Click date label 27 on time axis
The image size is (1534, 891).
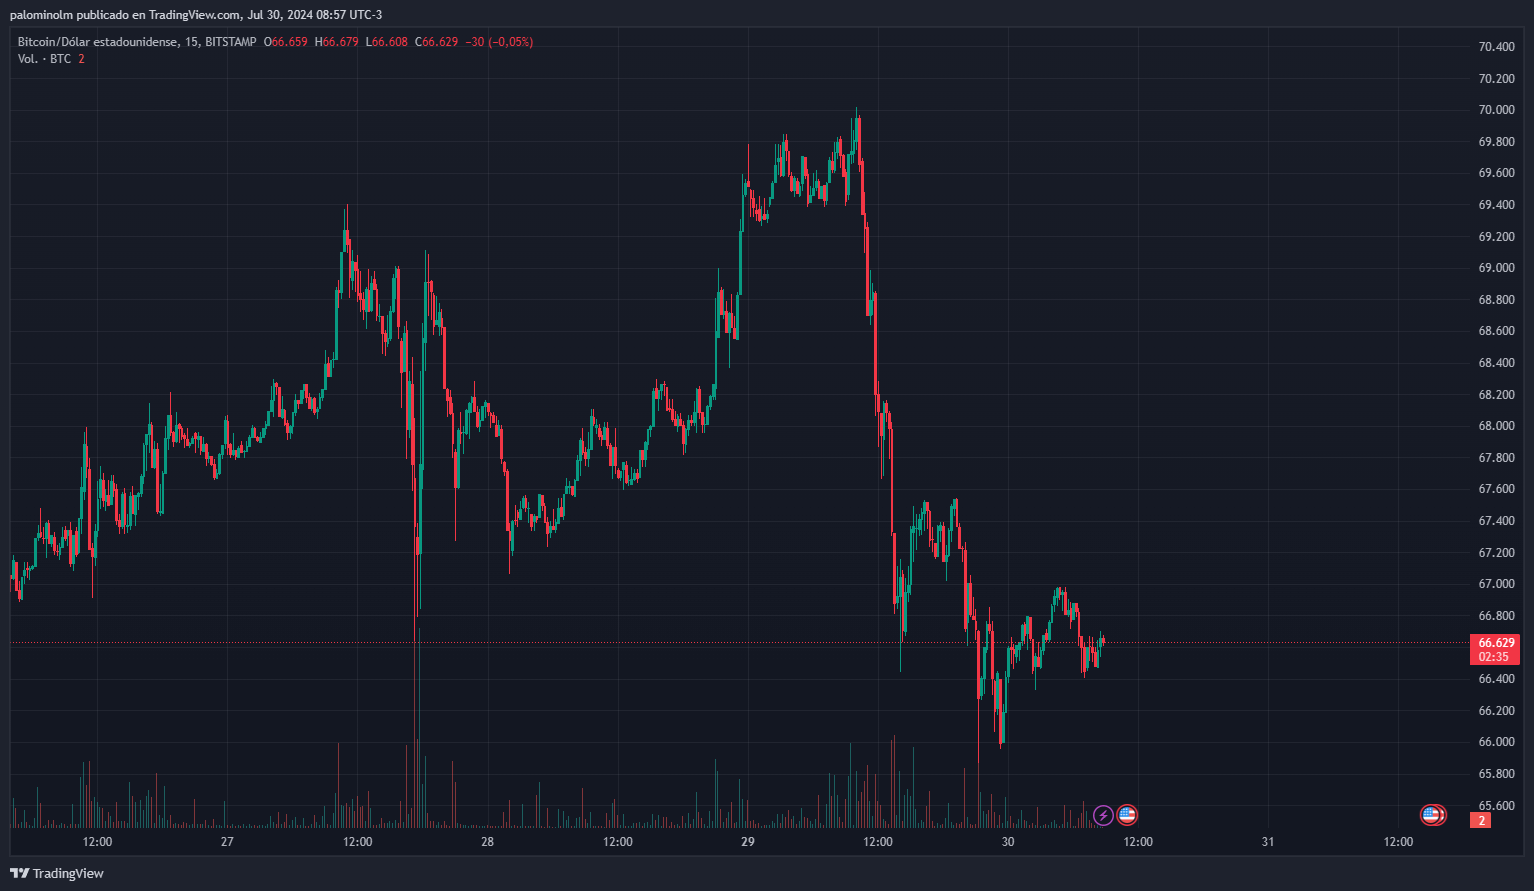(227, 842)
